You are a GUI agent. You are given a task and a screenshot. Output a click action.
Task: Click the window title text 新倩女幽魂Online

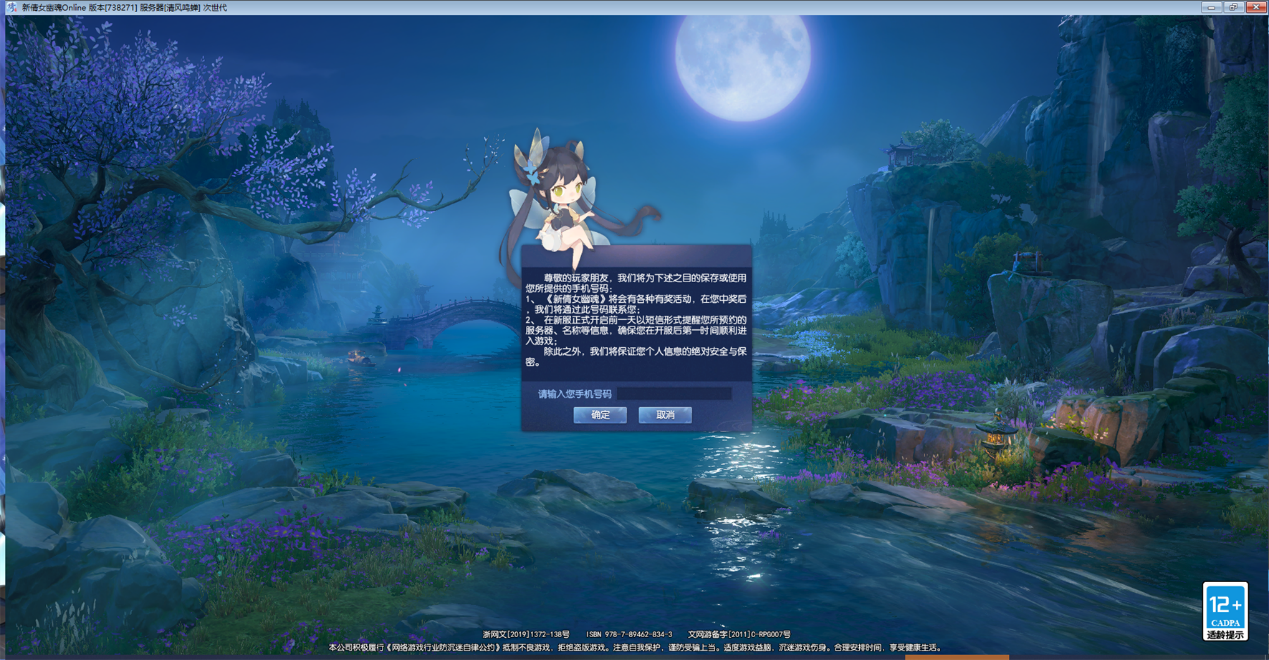click(55, 8)
